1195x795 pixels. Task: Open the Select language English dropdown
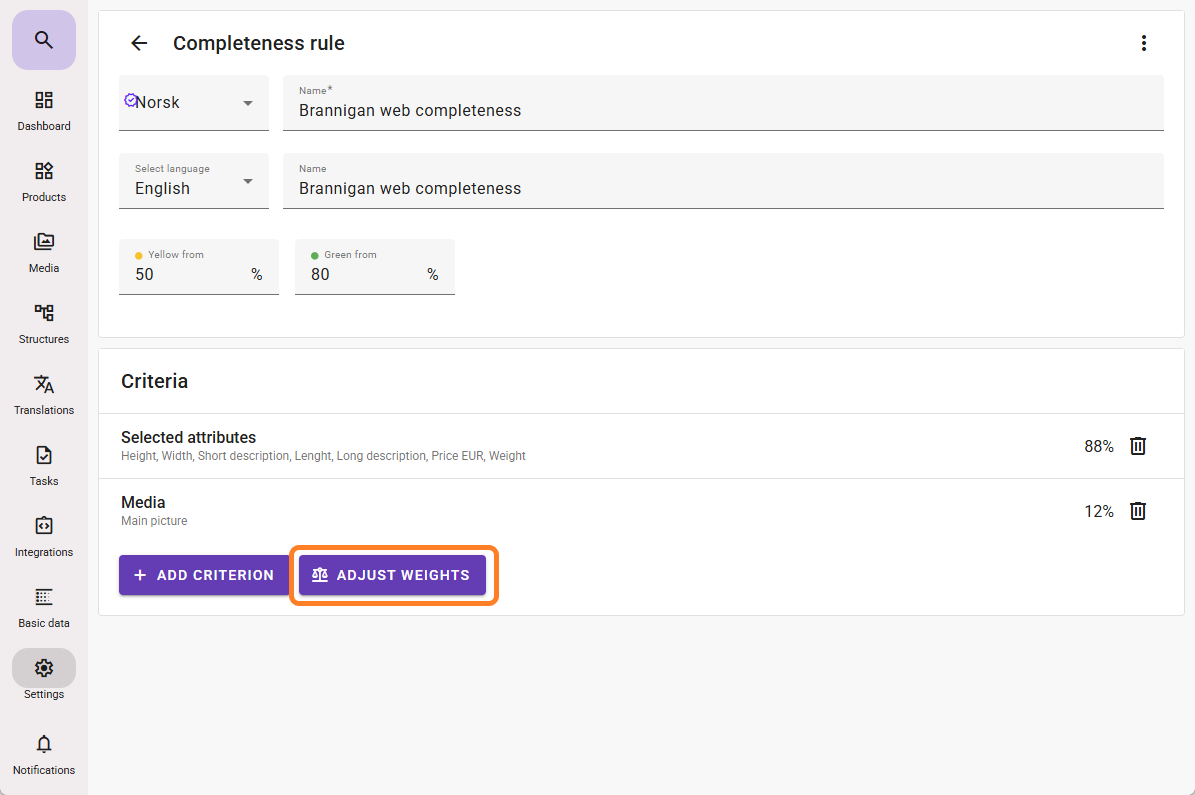coord(194,181)
